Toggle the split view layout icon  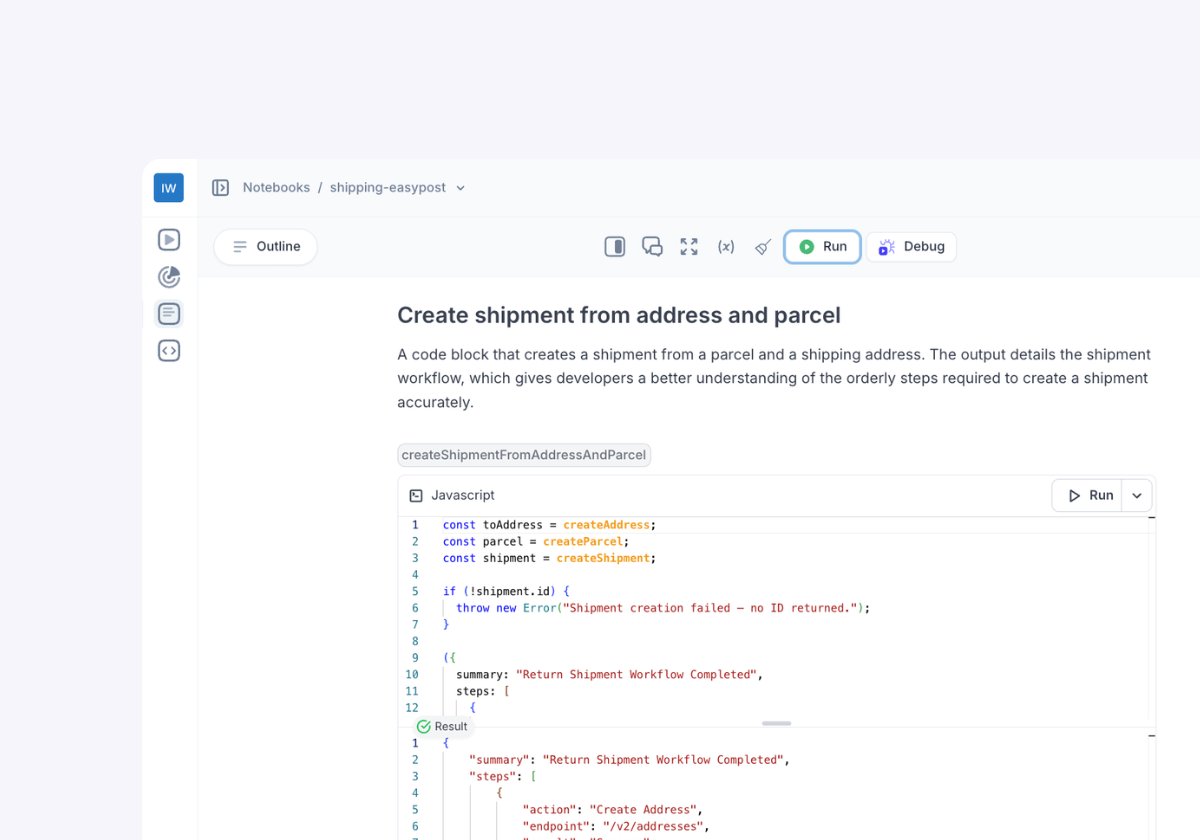pyautogui.click(x=615, y=247)
